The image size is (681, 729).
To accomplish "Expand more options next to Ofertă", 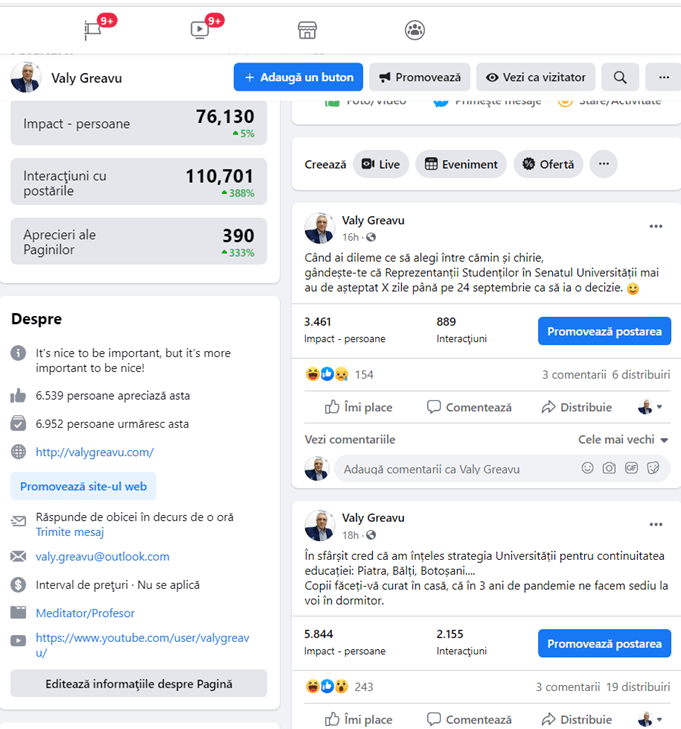I will click(603, 164).
